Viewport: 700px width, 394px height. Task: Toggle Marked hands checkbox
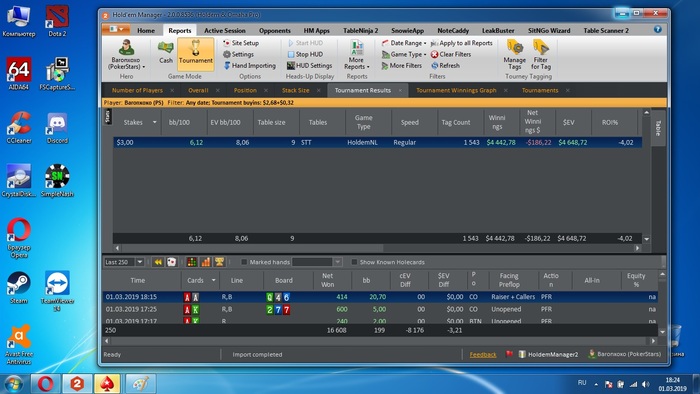coord(244,262)
